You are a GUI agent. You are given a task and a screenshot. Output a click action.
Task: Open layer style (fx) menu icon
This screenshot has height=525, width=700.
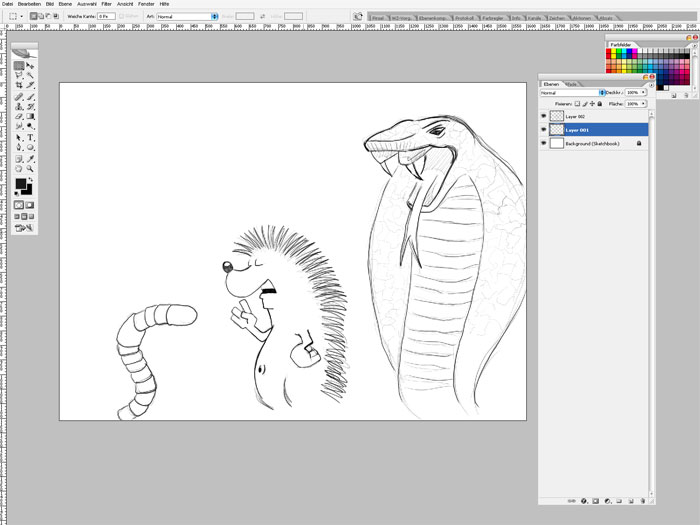tap(582, 499)
